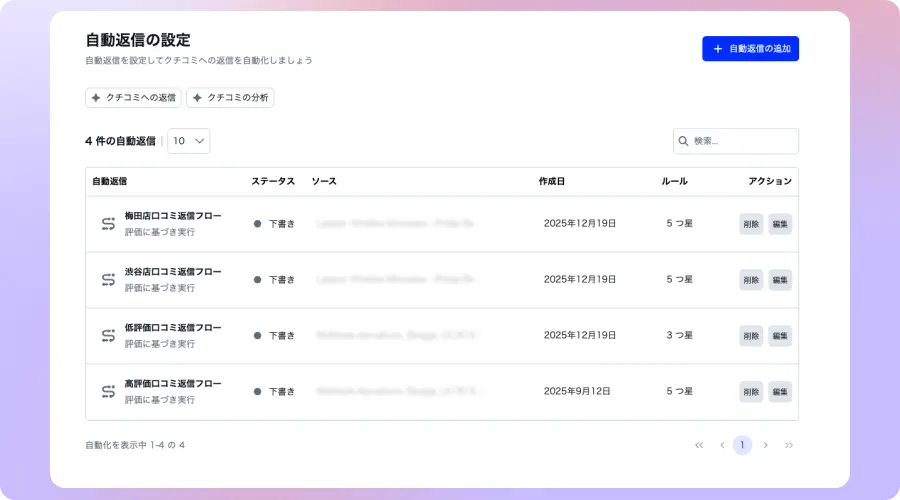Delete the 低評価口コミ返信フロー row via 削除
This screenshot has height=500, width=900.
click(751, 335)
